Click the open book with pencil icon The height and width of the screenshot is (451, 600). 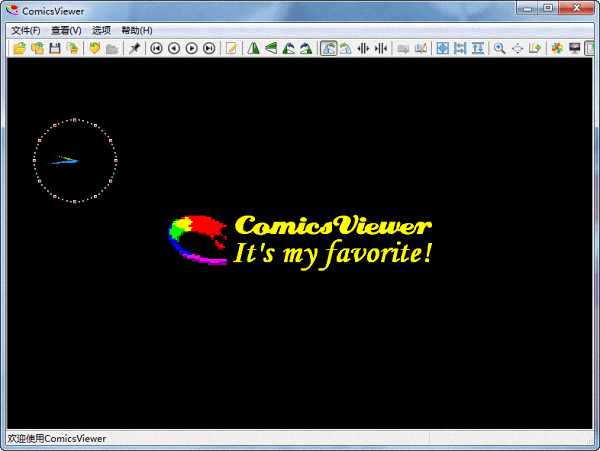coord(421,48)
